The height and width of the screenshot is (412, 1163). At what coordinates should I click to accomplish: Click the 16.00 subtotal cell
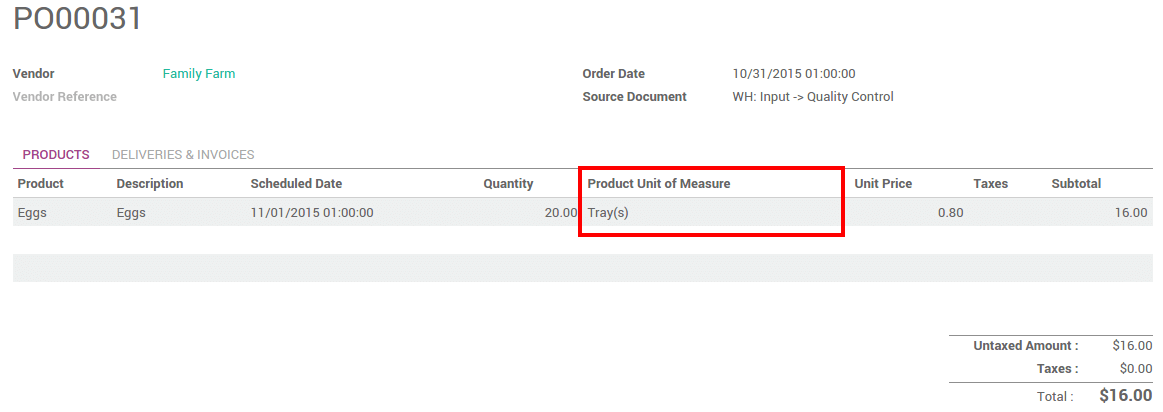point(1132,213)
